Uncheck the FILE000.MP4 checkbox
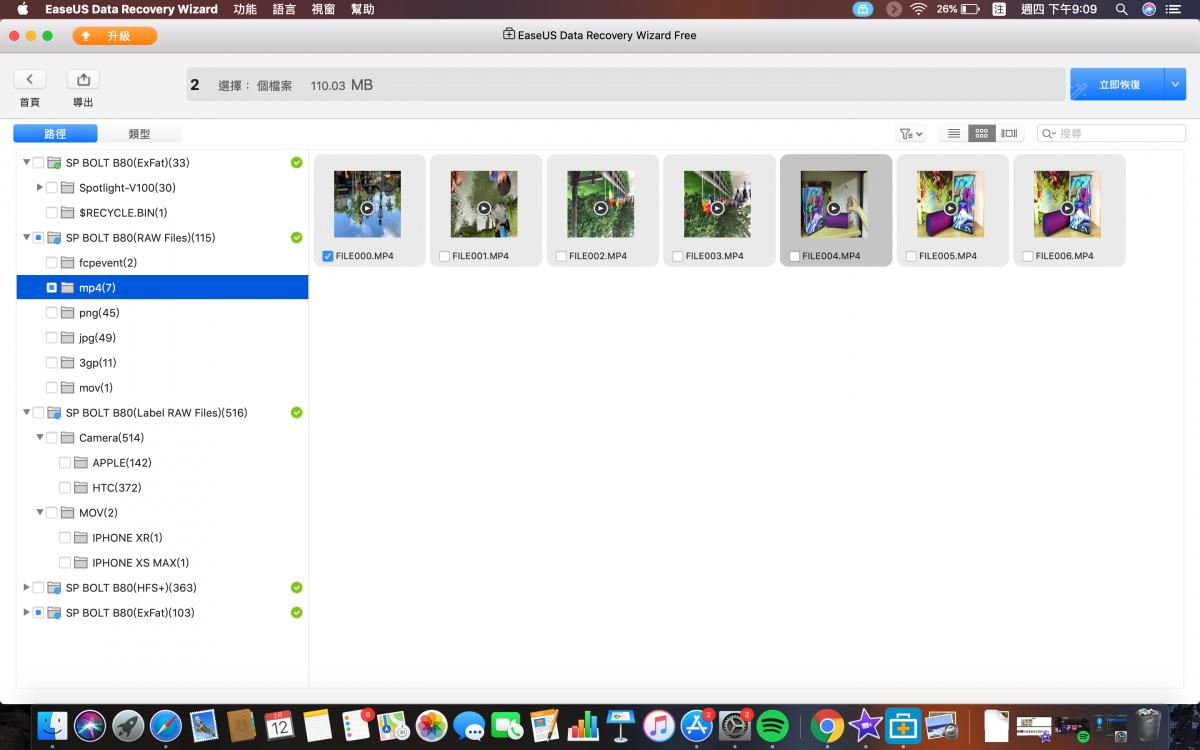This screenshot has height=750, width=1200. point(328,256)
